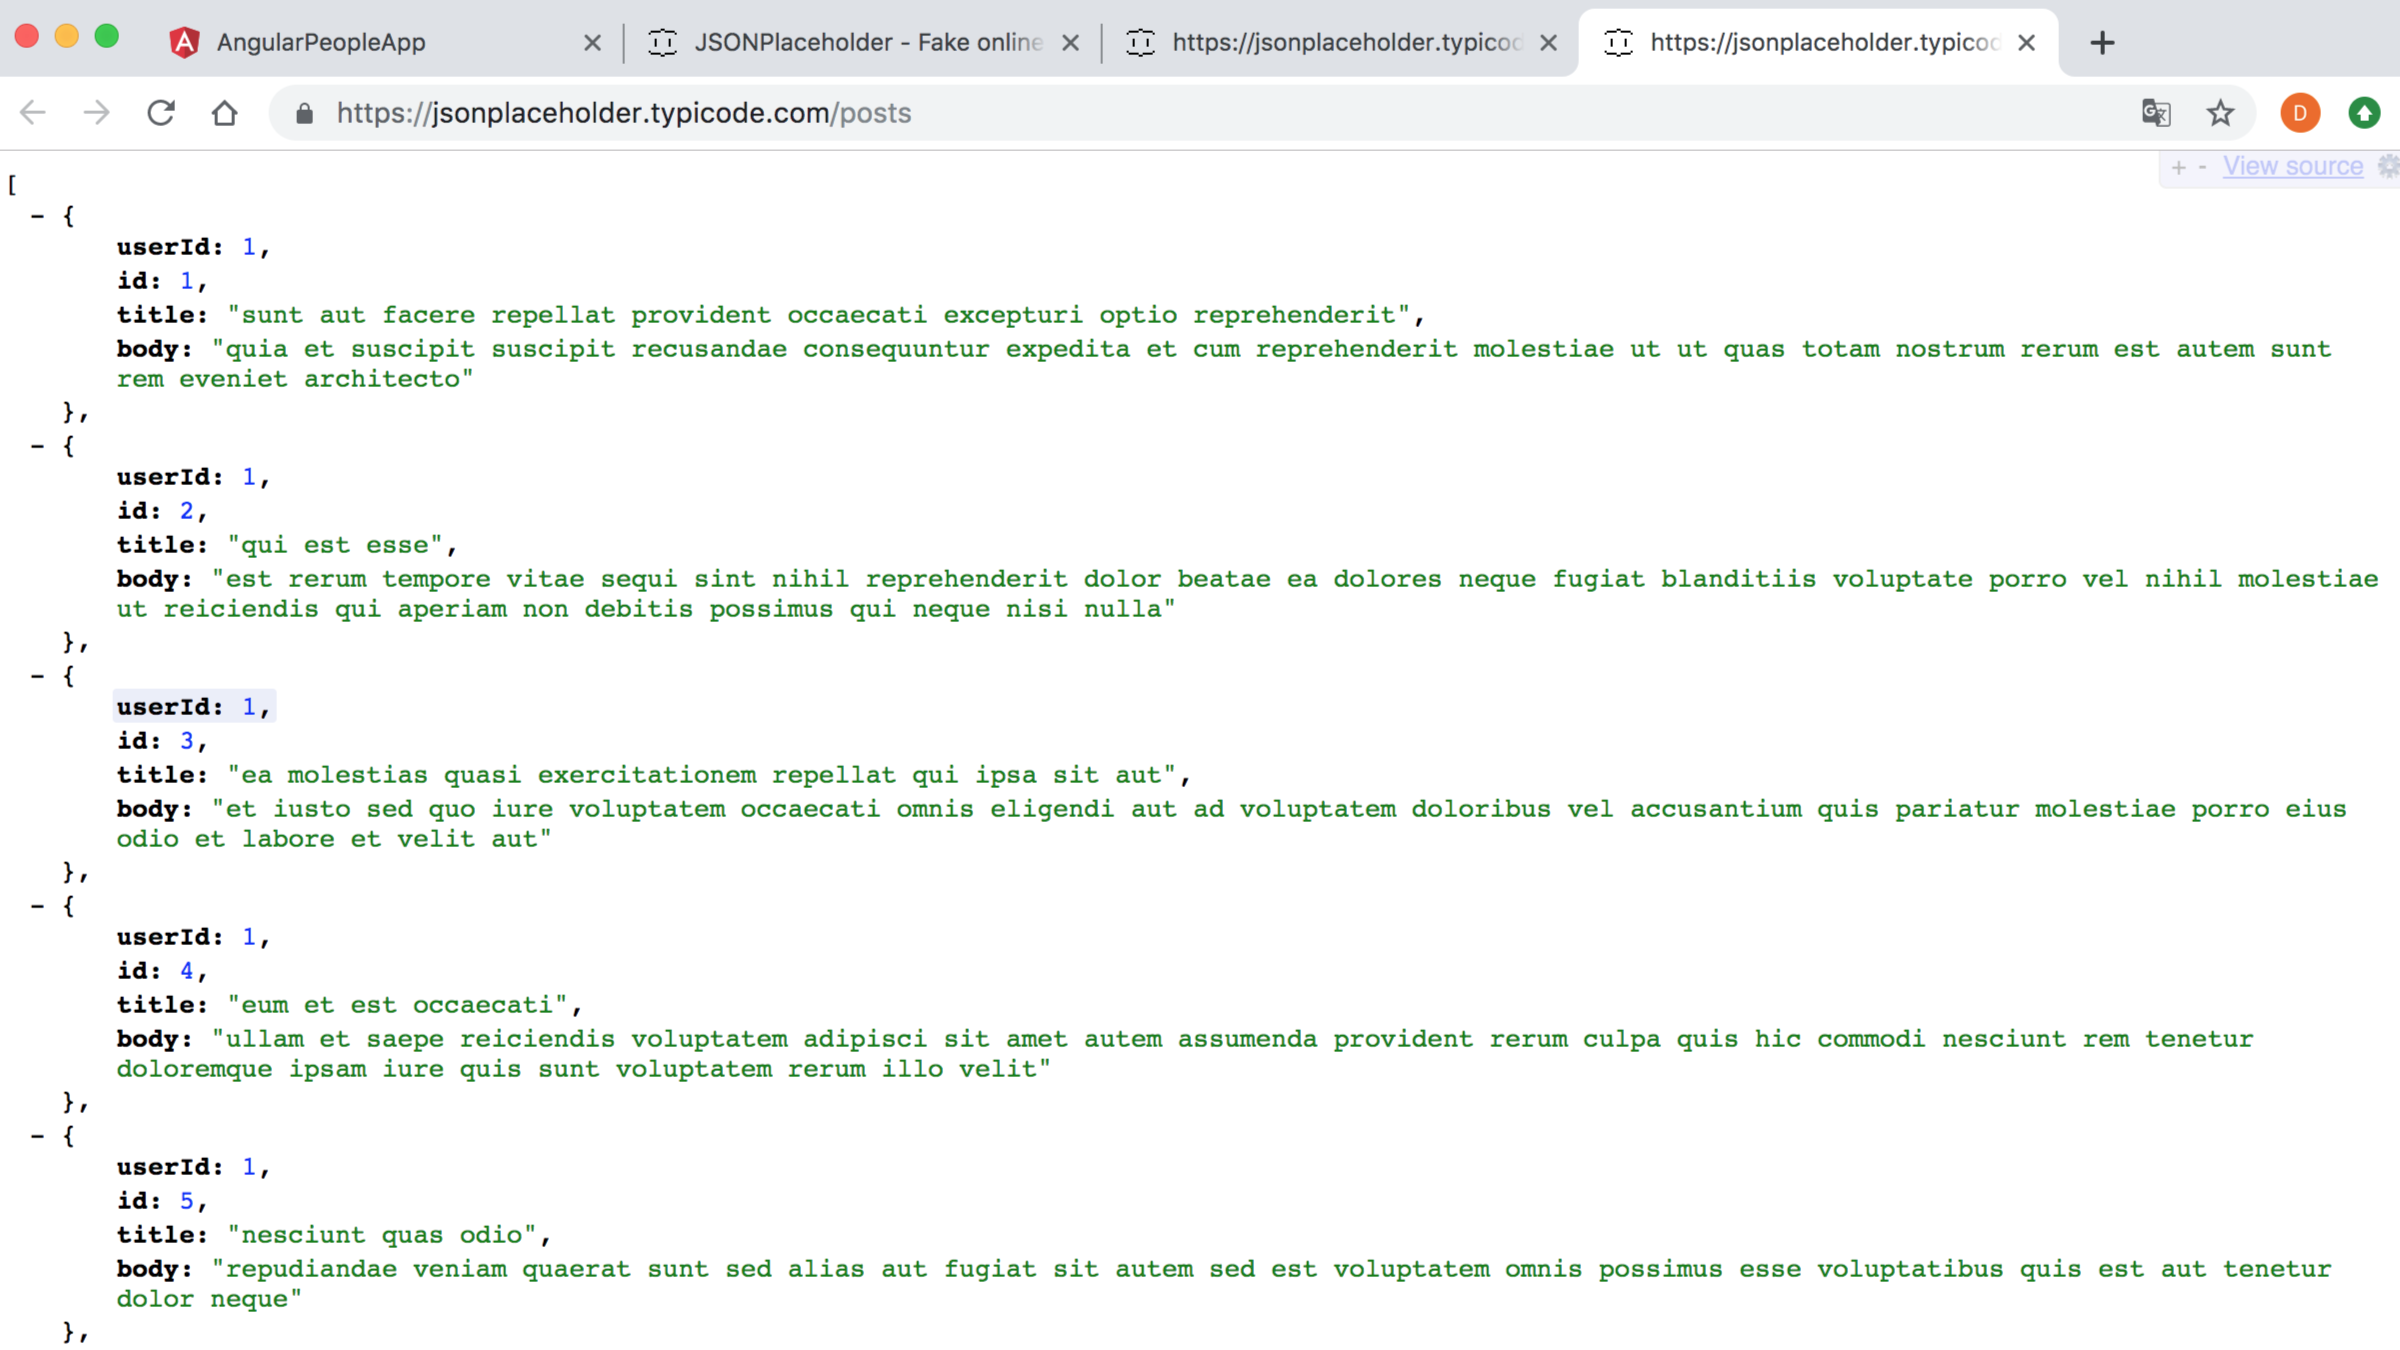Click the reload page icon
Image resolution: width=2400 pixels, height=1350 pixels.
pyautogui.click(x=162, y=112)
